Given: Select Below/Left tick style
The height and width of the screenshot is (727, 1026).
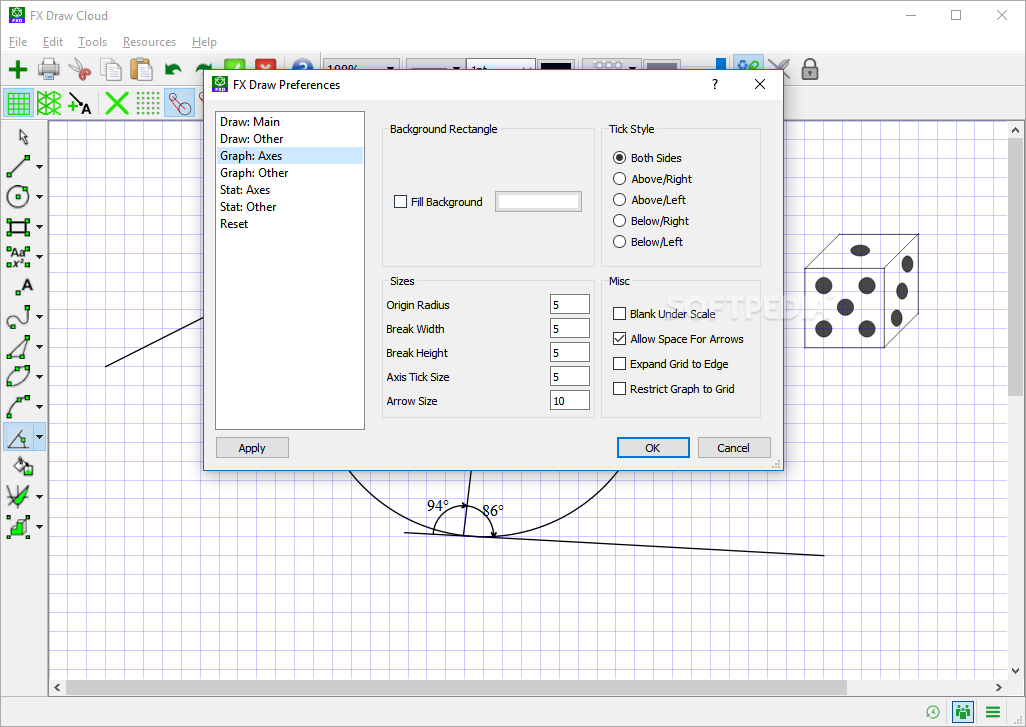Looking at the screenshot, I should point(620,241).
